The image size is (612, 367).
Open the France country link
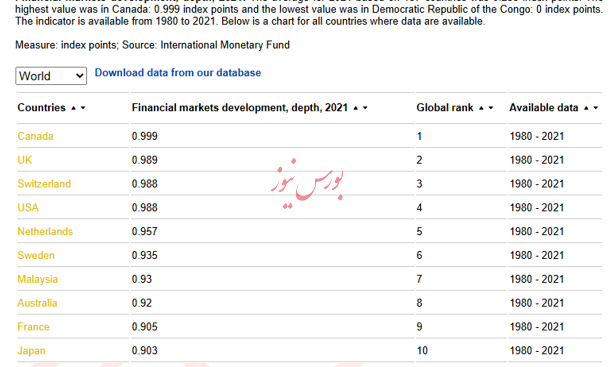(33, 327)
